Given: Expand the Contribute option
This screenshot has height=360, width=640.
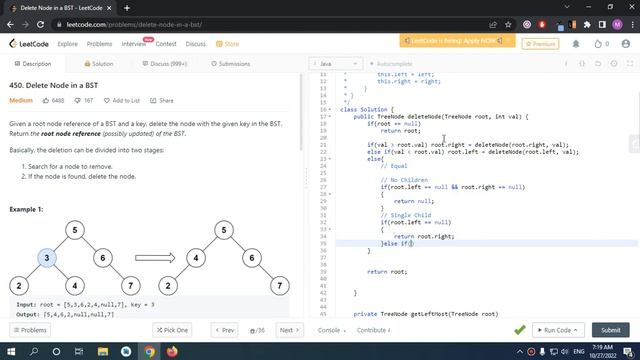Looking at the screenshot, I should [373, 330].
